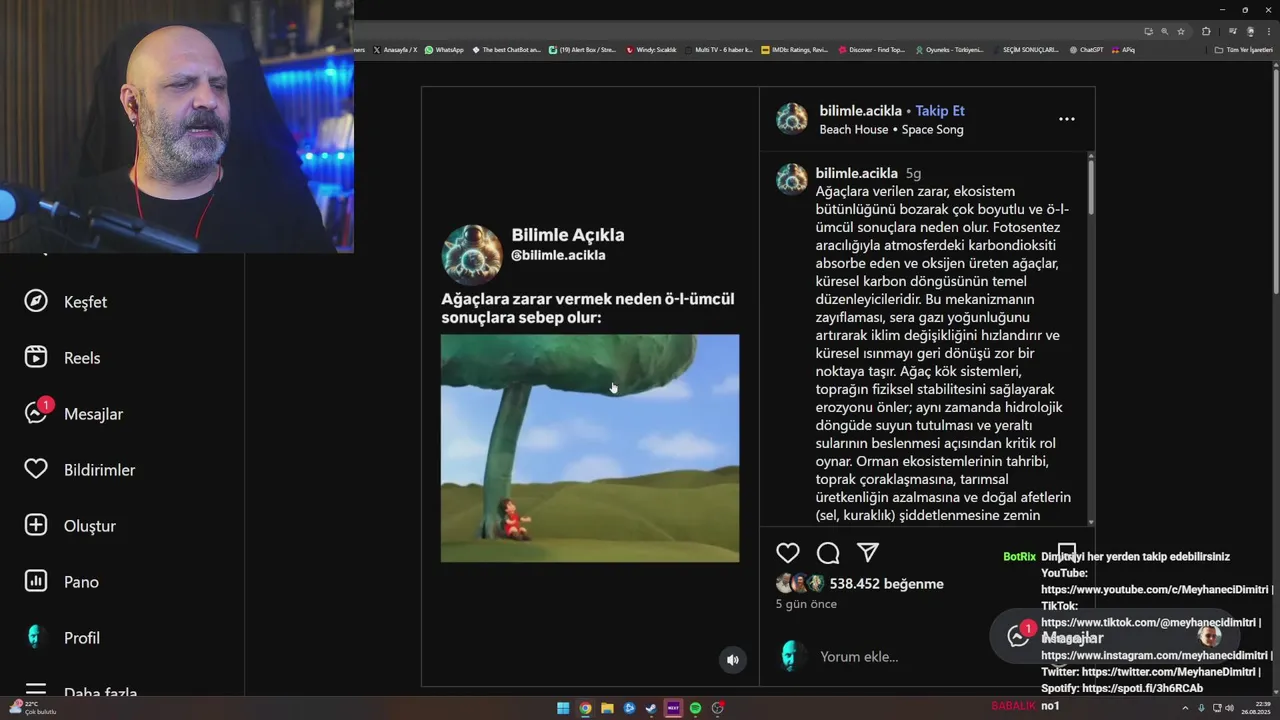Open Chrome profile avatar
Viewport: 1280px width, 720px height.
(x=1250, y=31)
